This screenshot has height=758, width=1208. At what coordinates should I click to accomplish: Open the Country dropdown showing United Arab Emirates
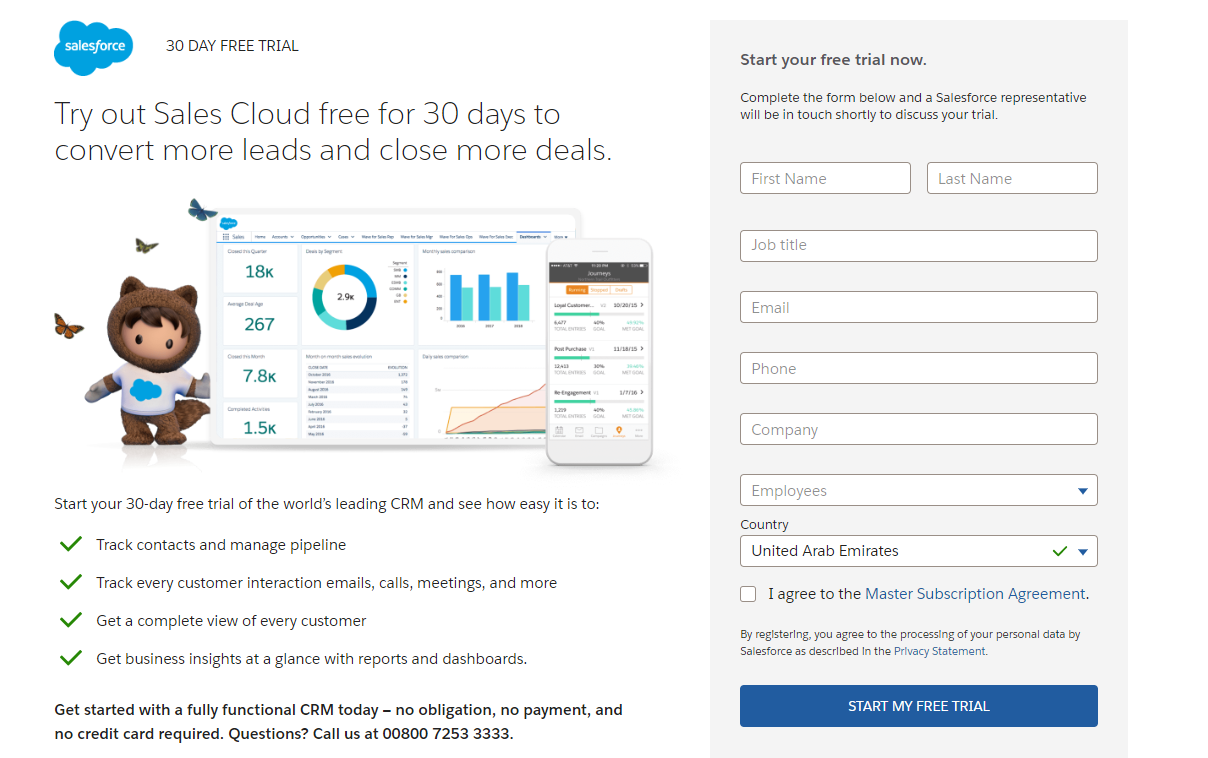point(919,551)
